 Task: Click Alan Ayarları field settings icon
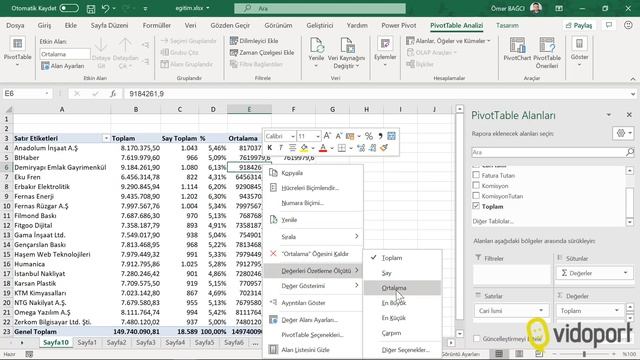45,66
